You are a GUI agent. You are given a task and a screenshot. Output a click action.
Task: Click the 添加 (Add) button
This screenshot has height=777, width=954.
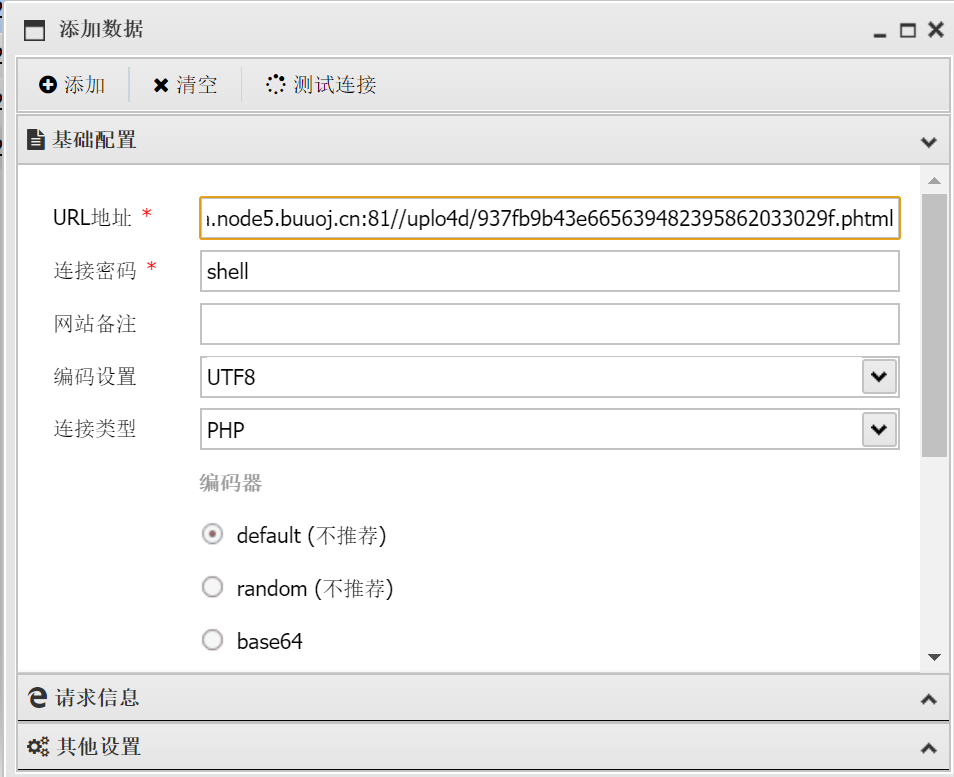[x=72, y=85]
